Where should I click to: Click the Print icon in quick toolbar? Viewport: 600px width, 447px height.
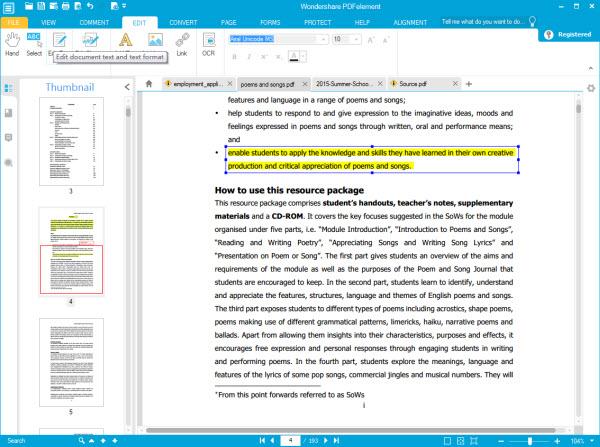coord(66,6)
